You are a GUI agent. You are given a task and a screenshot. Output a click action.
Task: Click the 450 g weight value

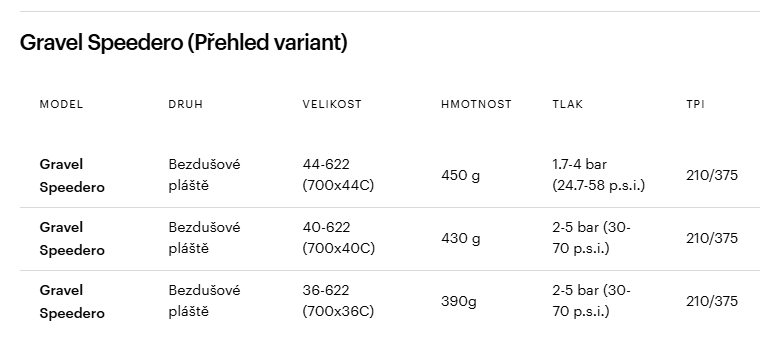460,175
